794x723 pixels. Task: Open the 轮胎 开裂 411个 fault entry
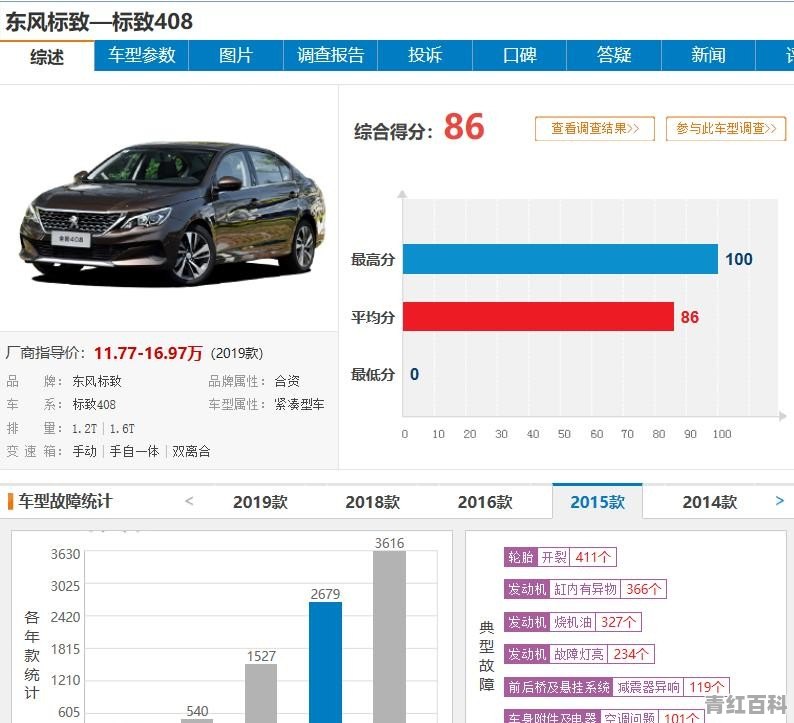coord(560,557)
